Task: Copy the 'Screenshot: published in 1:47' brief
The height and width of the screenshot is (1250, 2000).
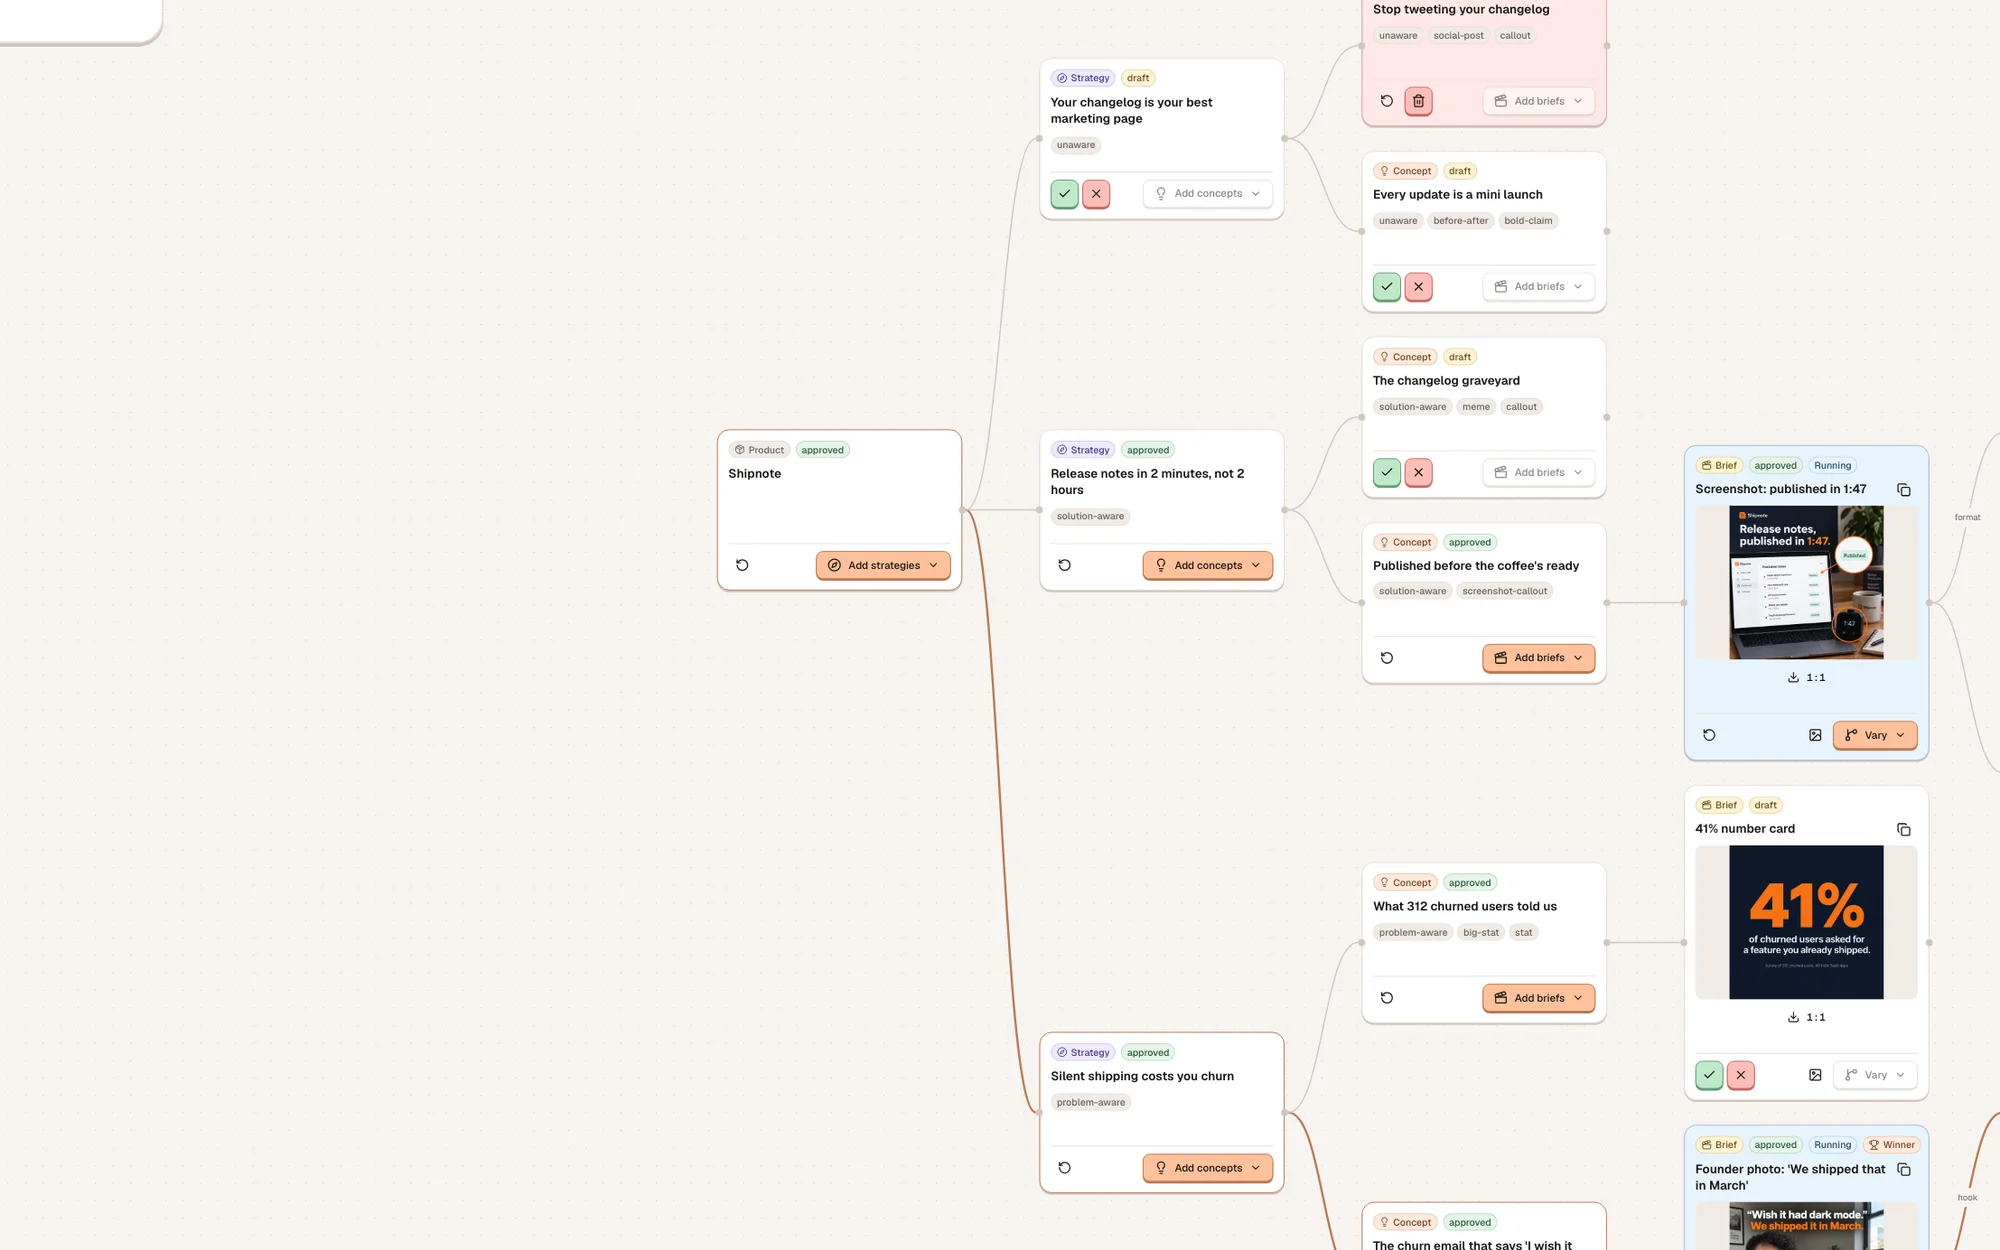Action: 1904,490
